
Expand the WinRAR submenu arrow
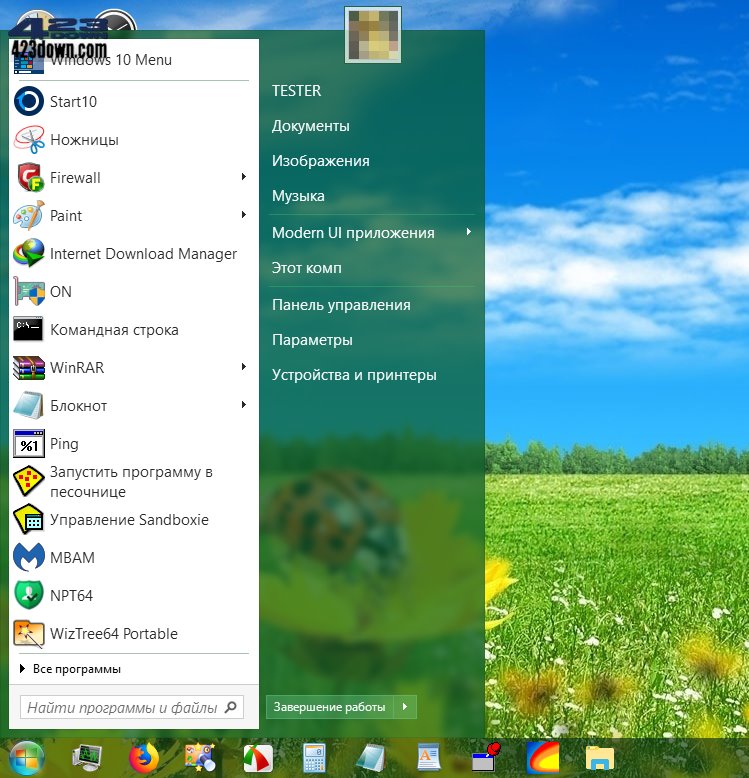243,367
